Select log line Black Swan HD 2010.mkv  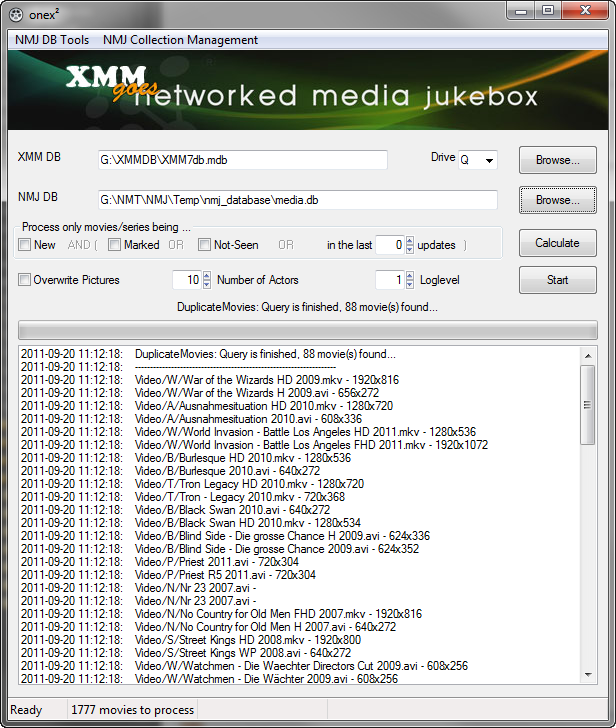pyautogui.click(x=248, y=523)
